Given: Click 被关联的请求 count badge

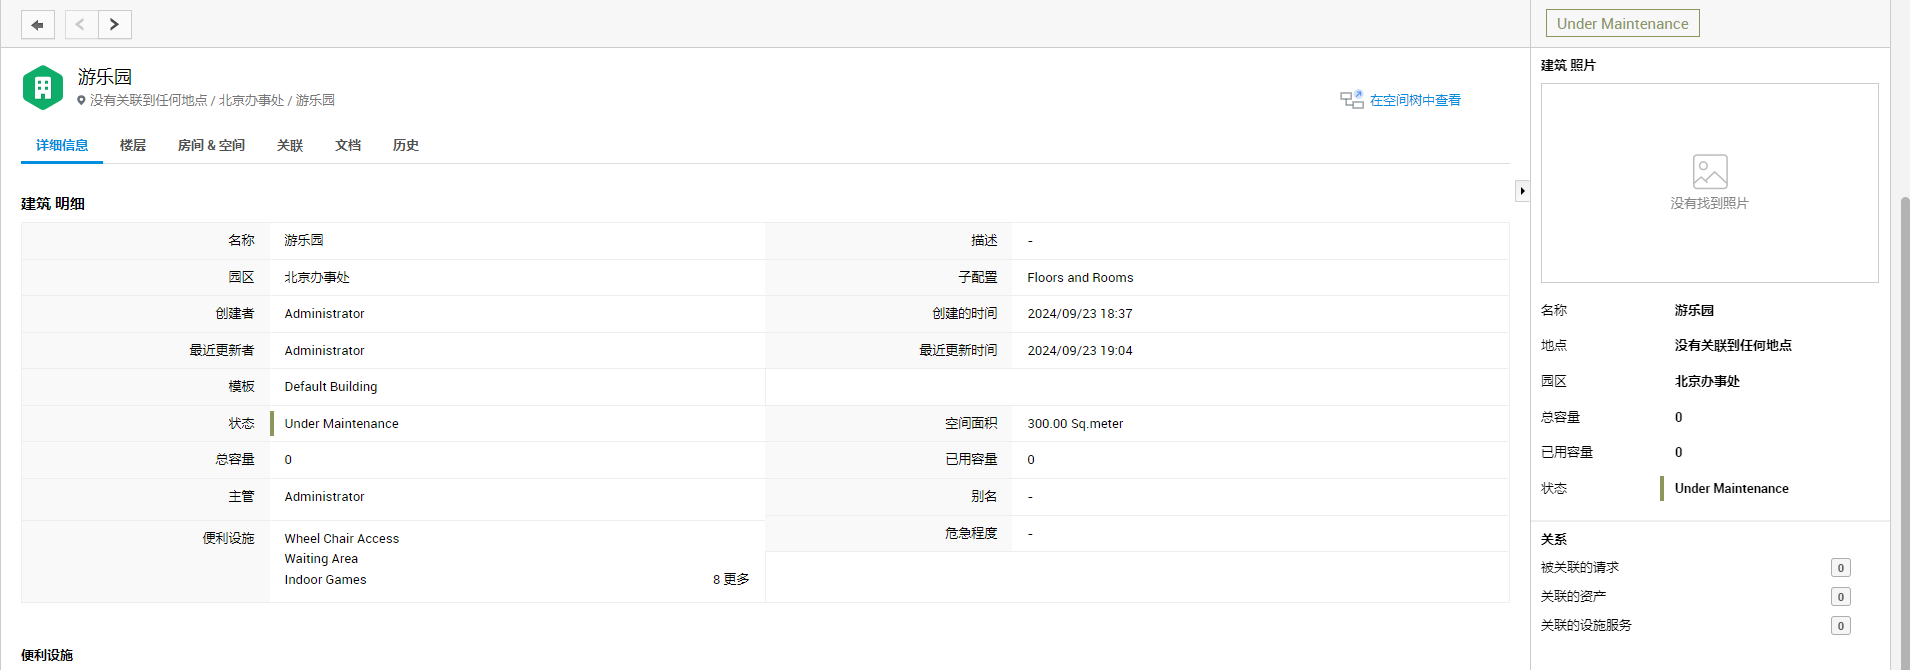Looking at the screenshot, I should coord(1840,568).
